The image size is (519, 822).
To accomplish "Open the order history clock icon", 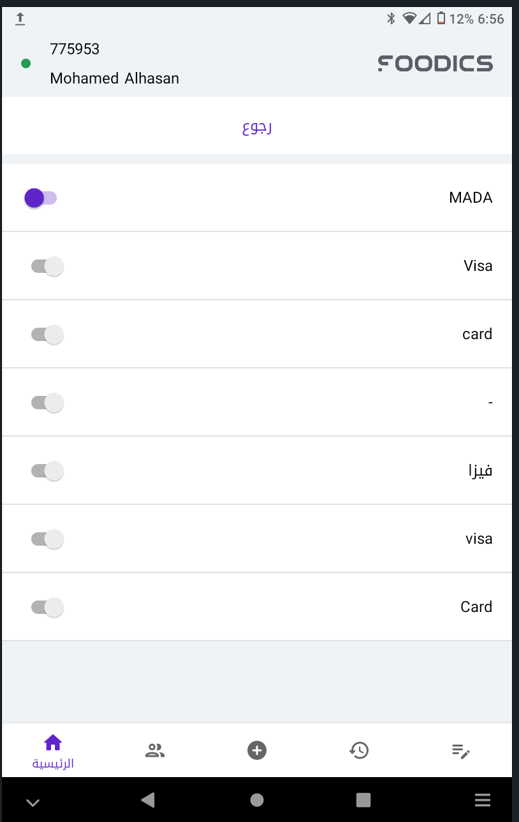I will [x=359, y=751].
